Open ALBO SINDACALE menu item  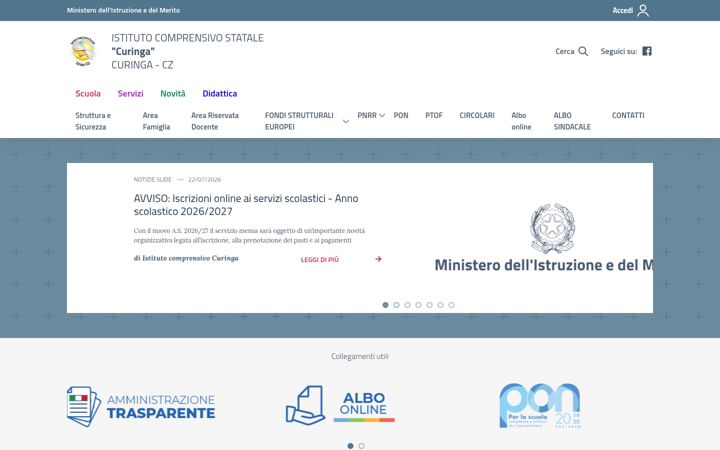tap(572, 121)
